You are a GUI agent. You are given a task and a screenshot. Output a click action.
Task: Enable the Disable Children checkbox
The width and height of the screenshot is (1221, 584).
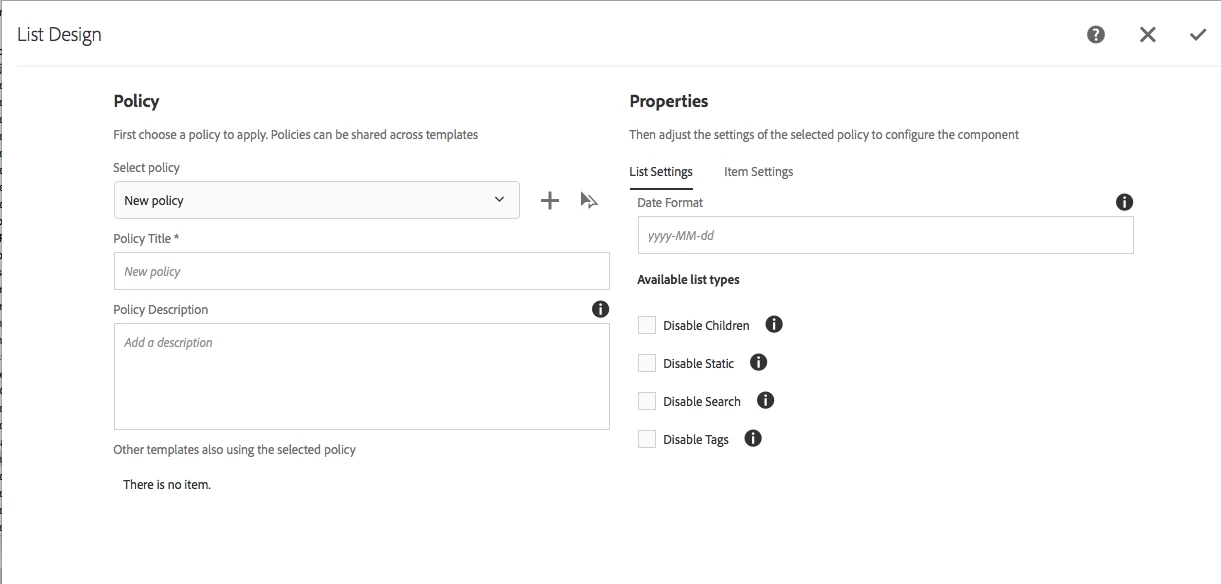point(647,325)
